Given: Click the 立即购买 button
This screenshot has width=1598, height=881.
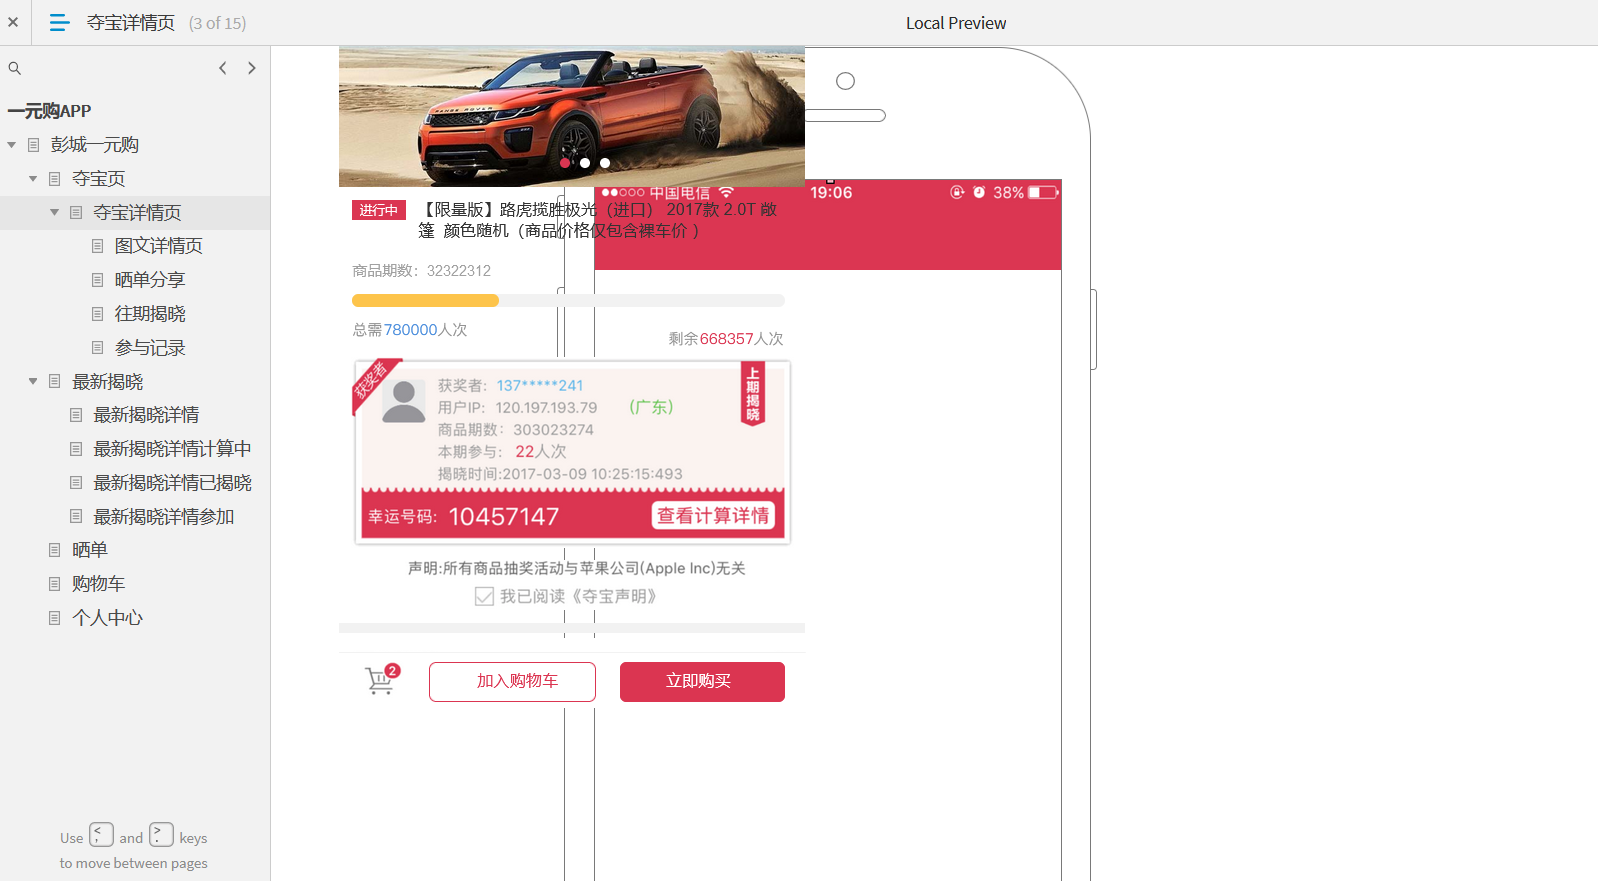Looking at the screenshot, I should [702, 682].
